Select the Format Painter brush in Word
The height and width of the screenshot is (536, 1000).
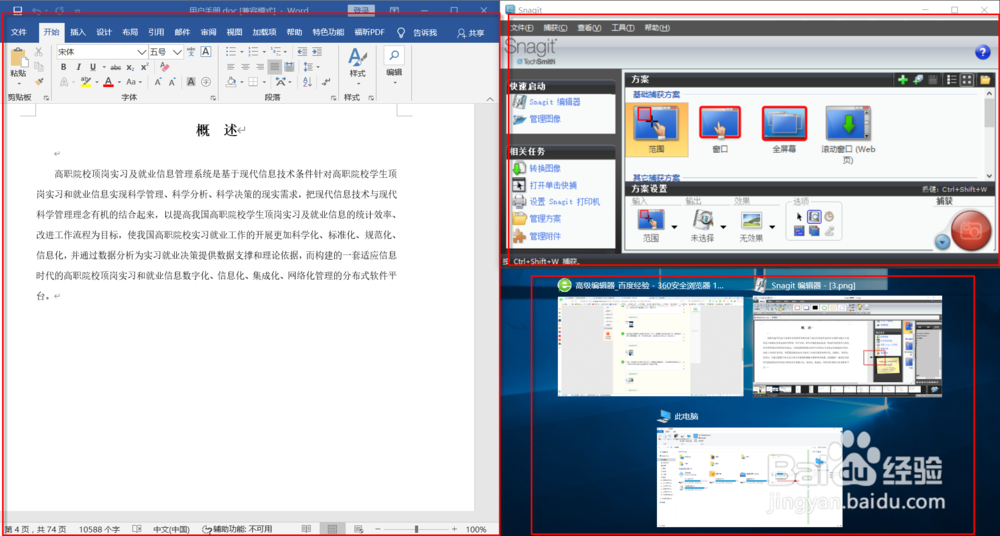39,82
